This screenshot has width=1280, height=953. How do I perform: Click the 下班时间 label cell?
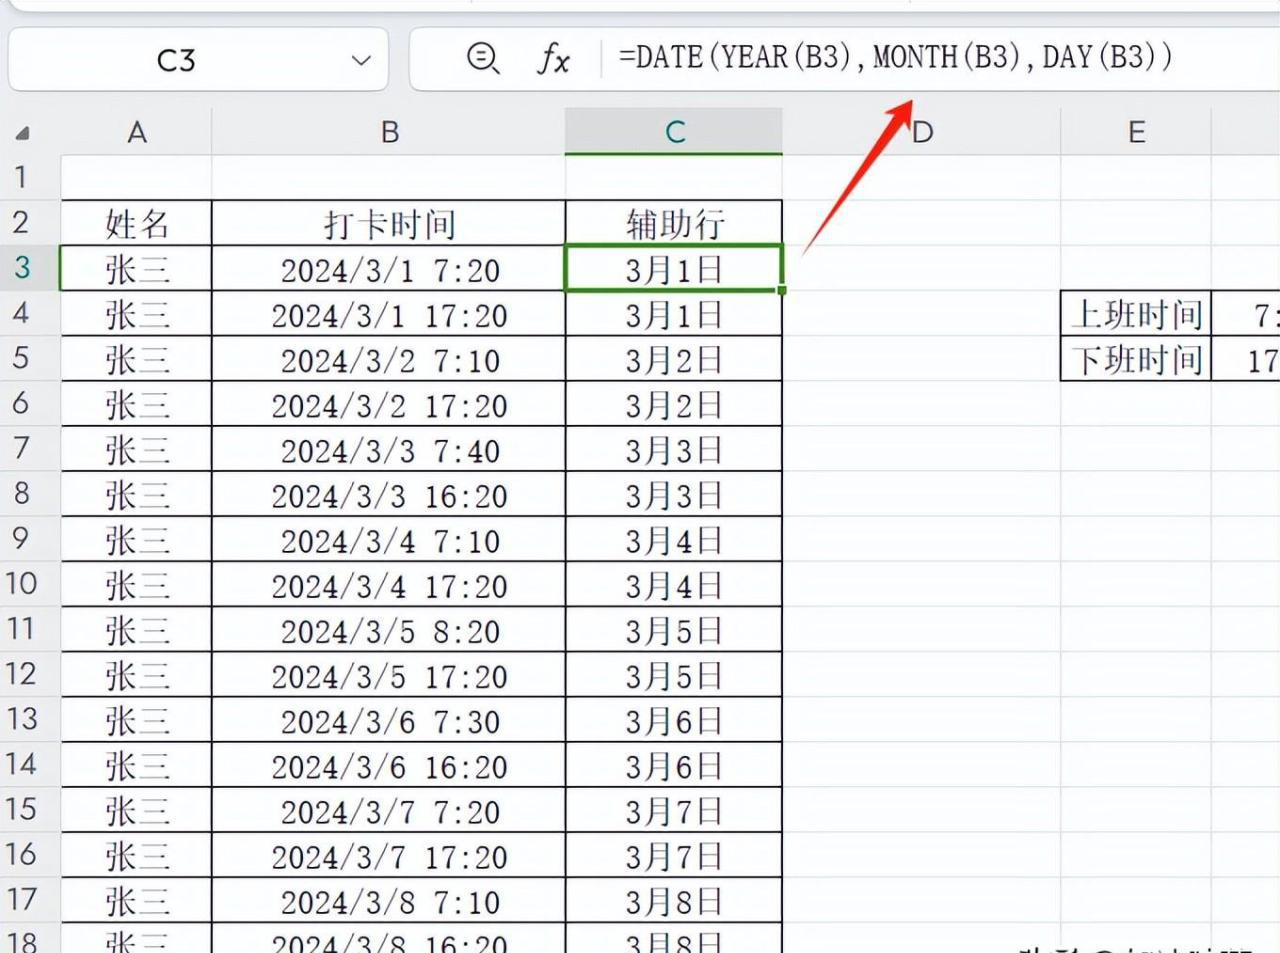(1136, 359)
